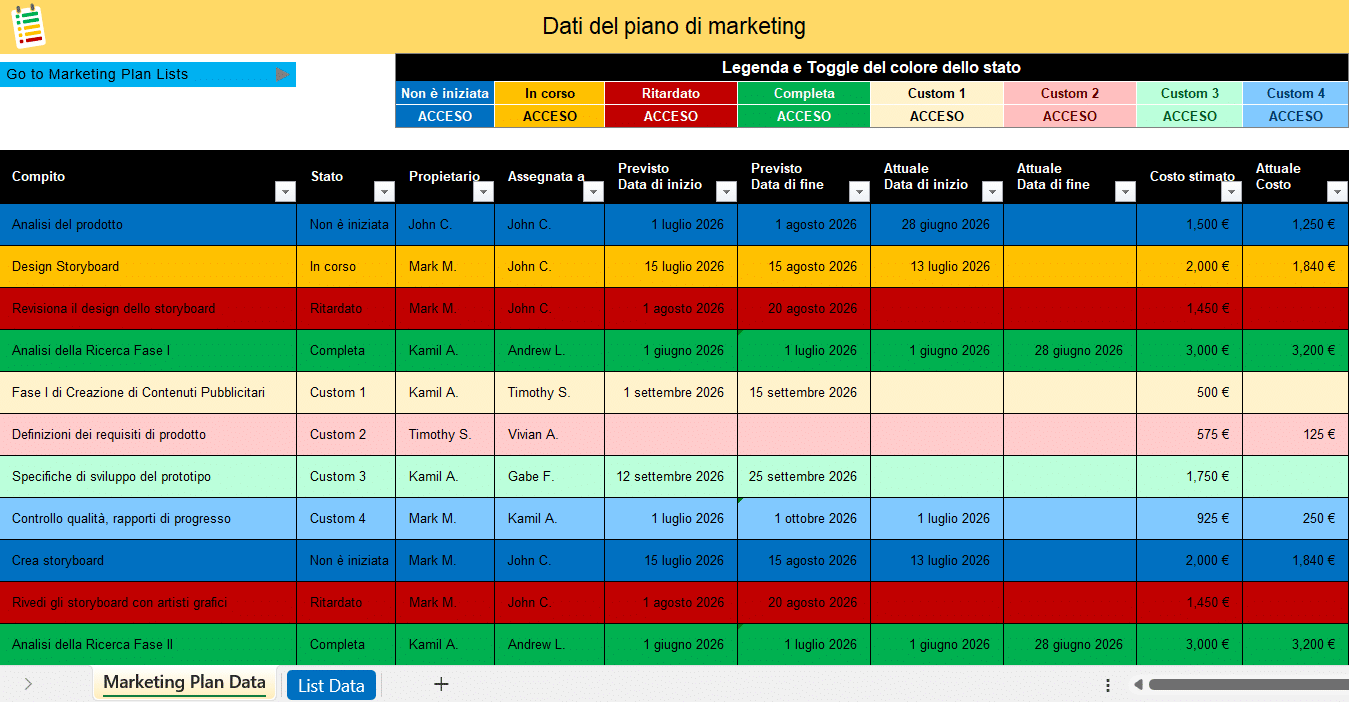
Task: Add a new sheet with plus icon
Action: point(441,684)
